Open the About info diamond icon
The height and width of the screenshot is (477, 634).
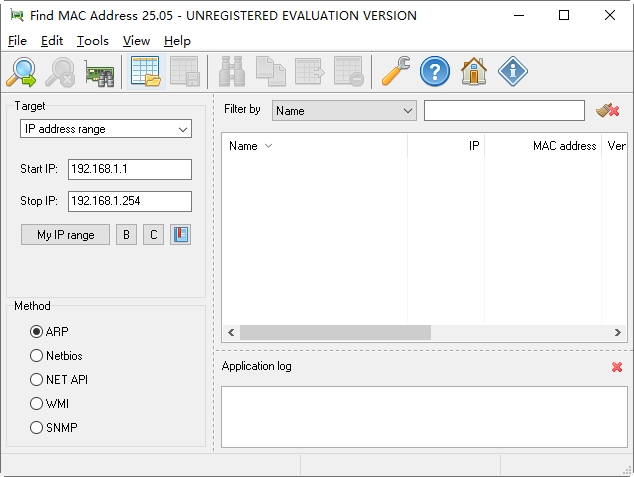512,72
